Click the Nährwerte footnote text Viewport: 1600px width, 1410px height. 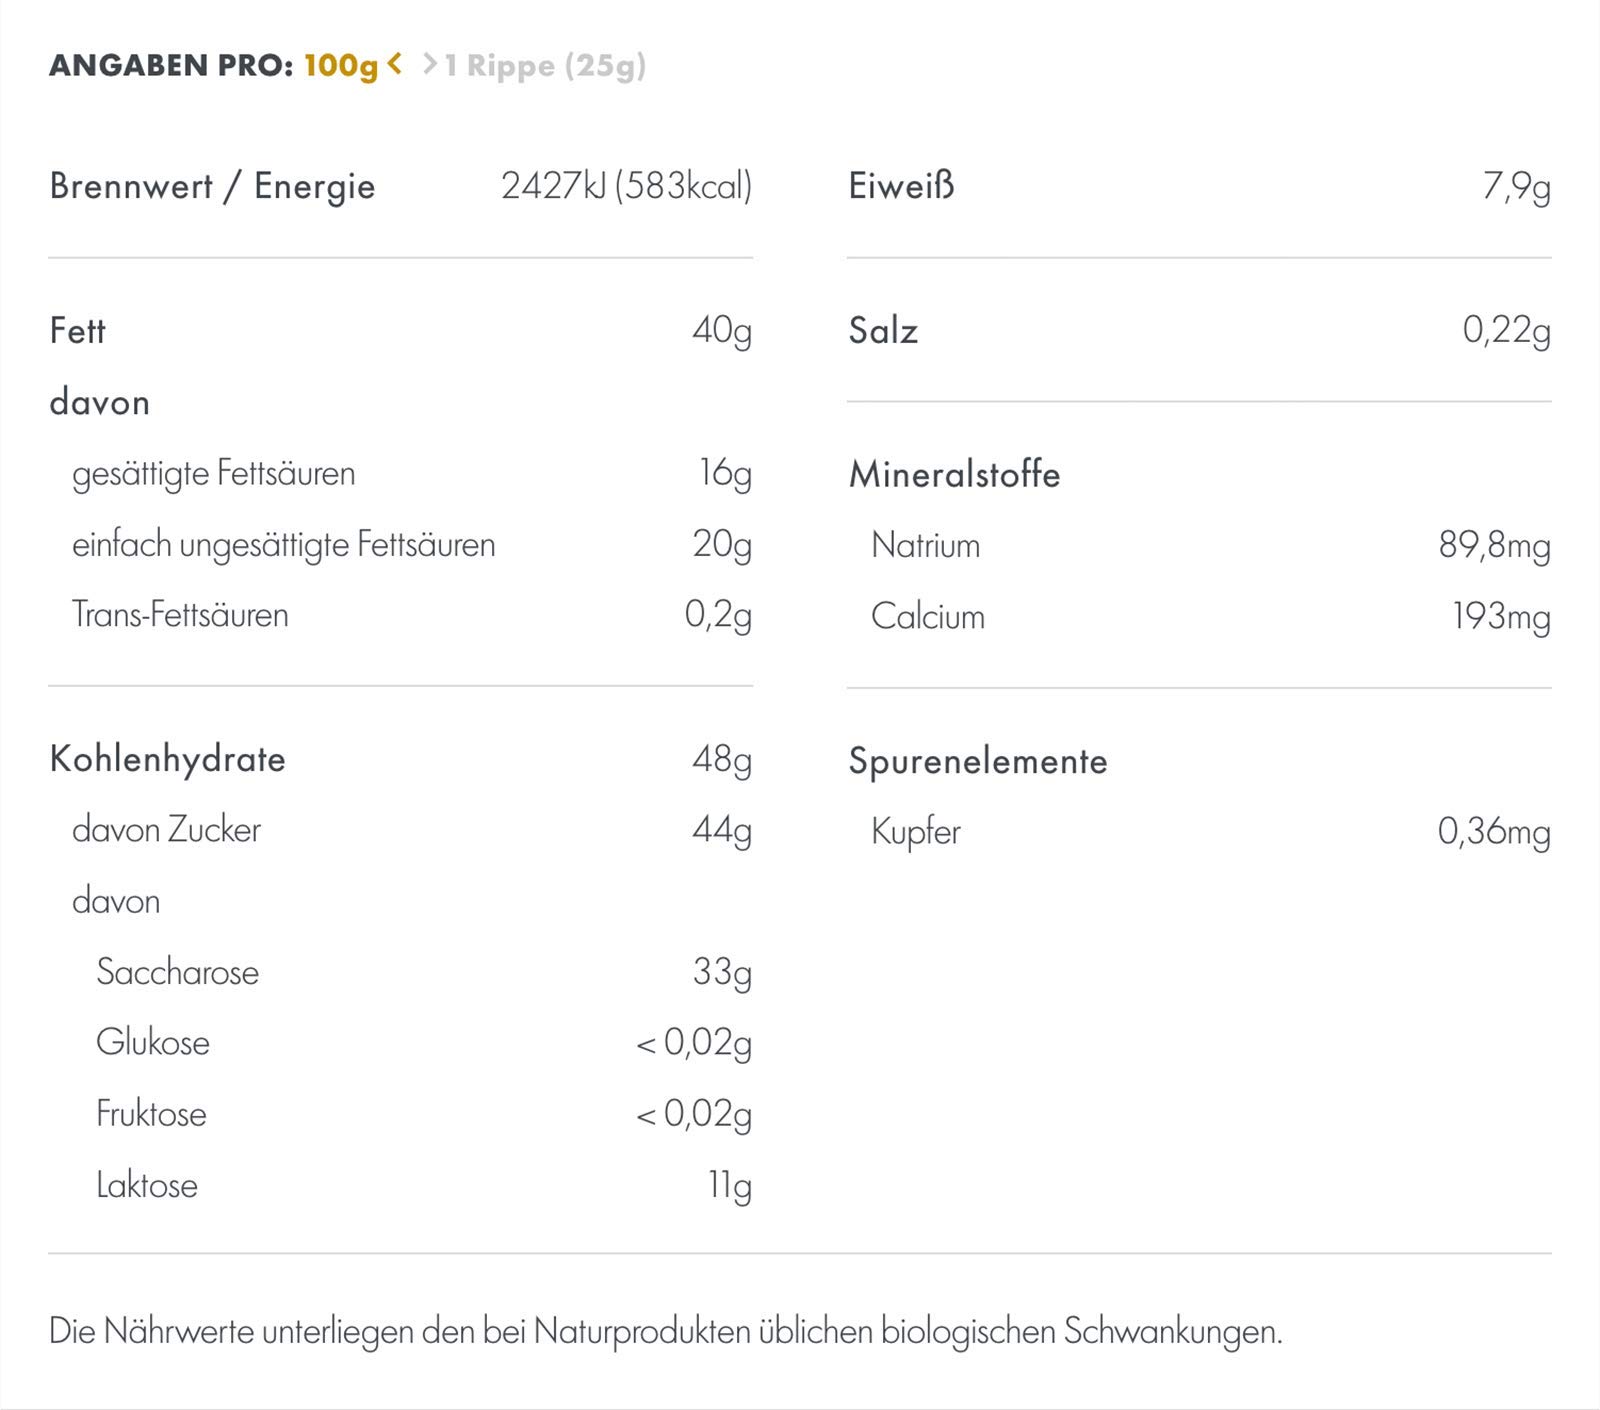pos(665,1332)
